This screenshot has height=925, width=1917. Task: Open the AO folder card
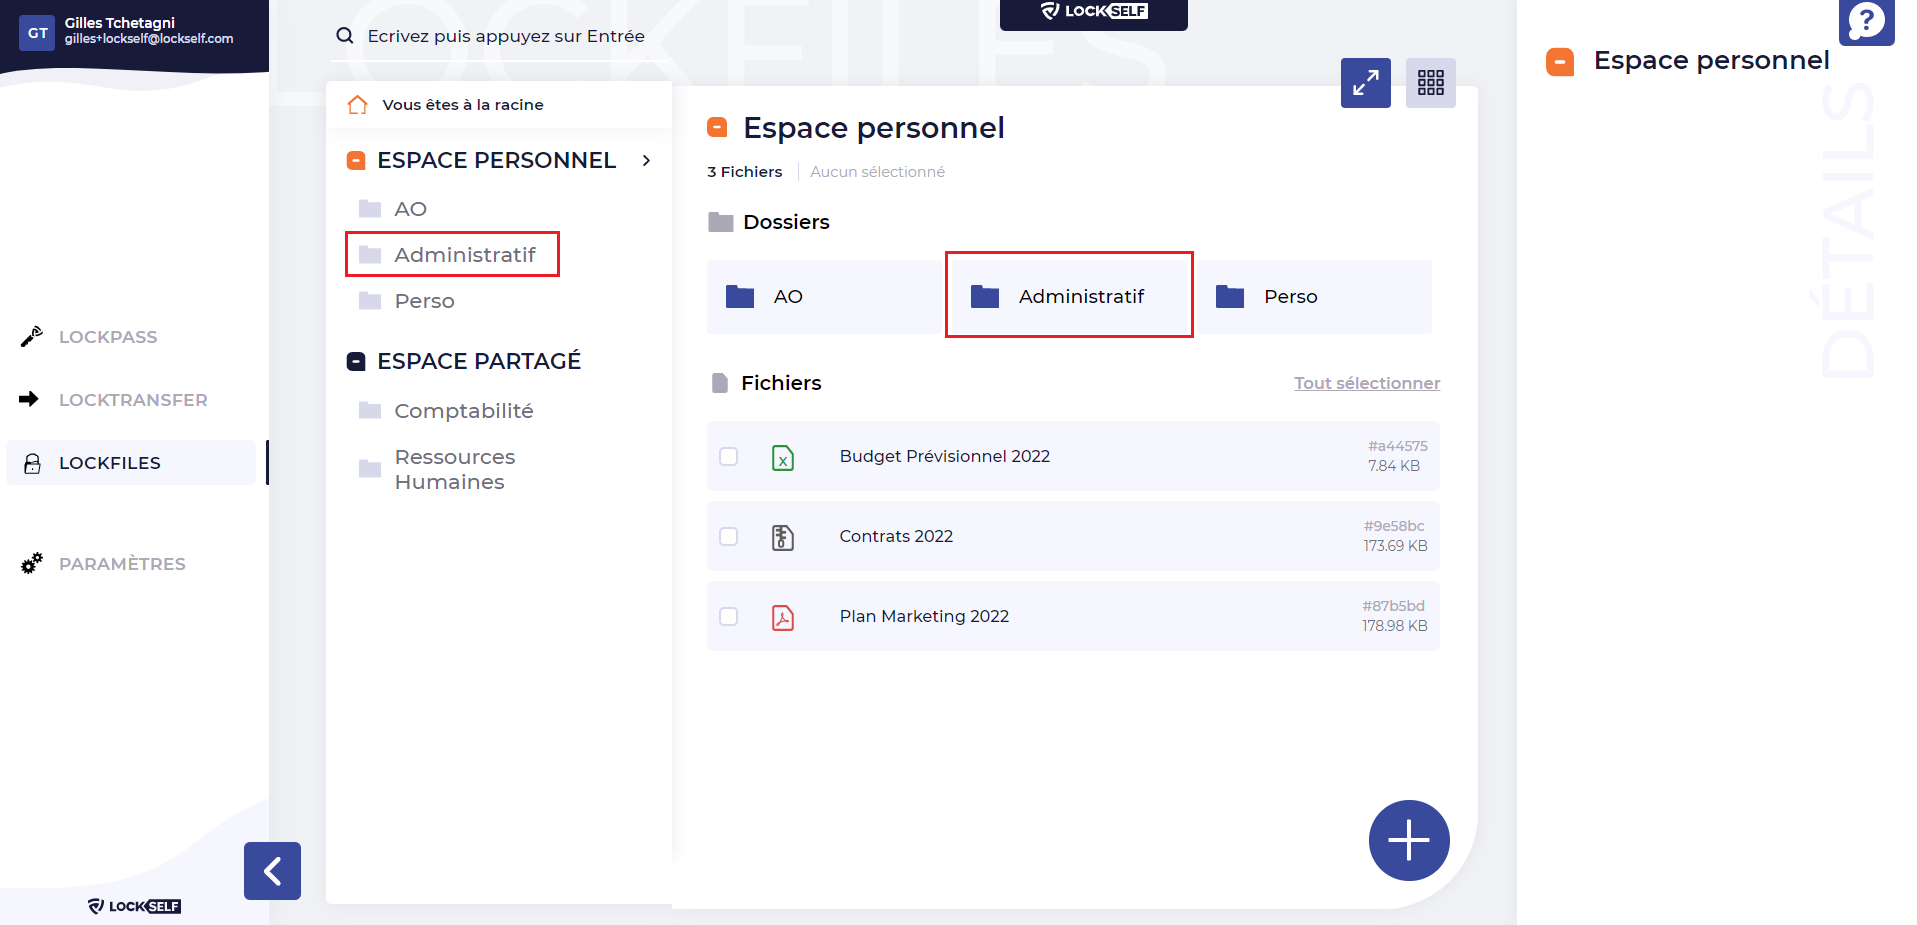click(x=824, y=297)
